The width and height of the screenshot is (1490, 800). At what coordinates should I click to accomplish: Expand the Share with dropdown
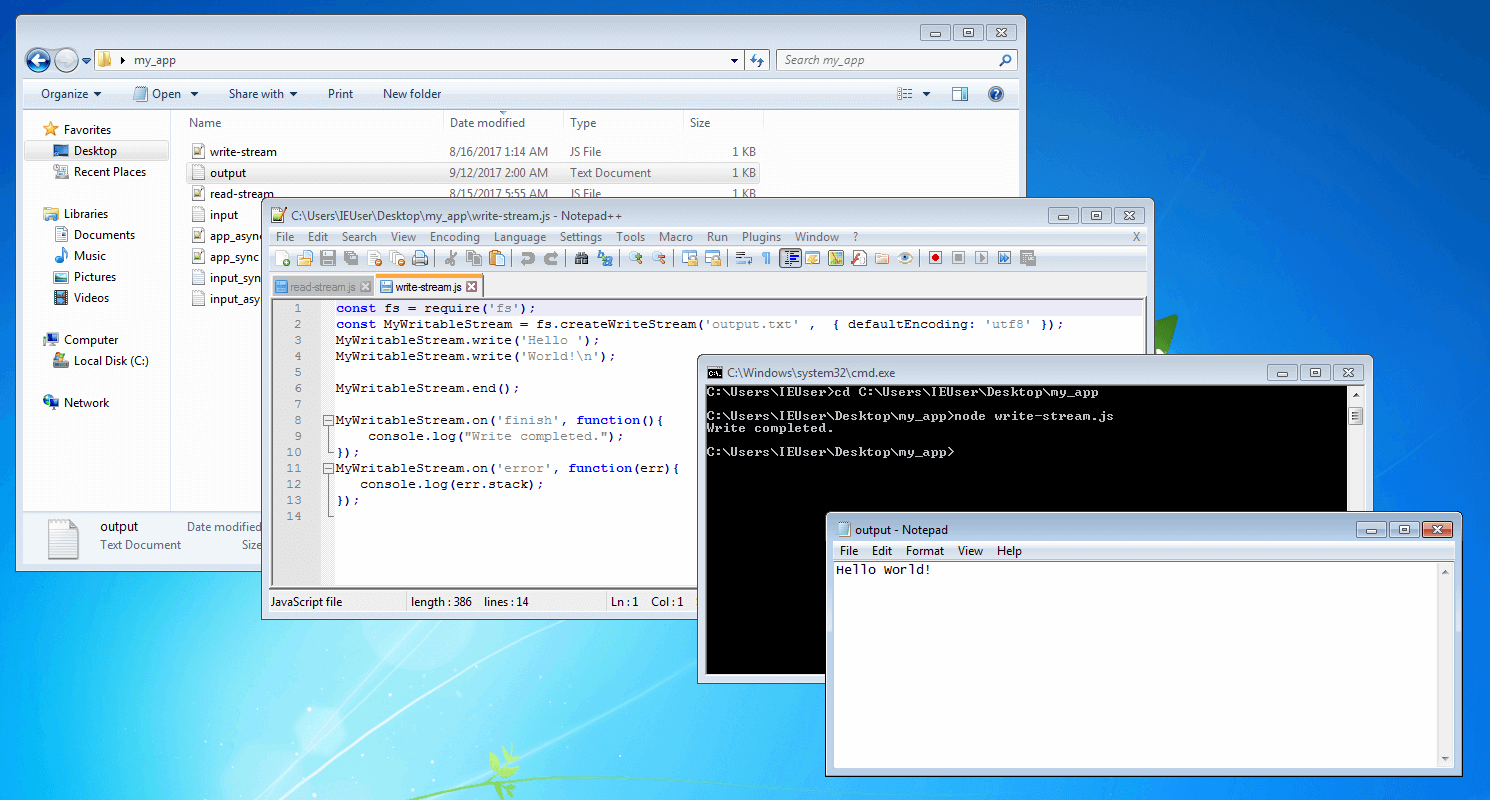pyautogui.click(x=262, y=94)
